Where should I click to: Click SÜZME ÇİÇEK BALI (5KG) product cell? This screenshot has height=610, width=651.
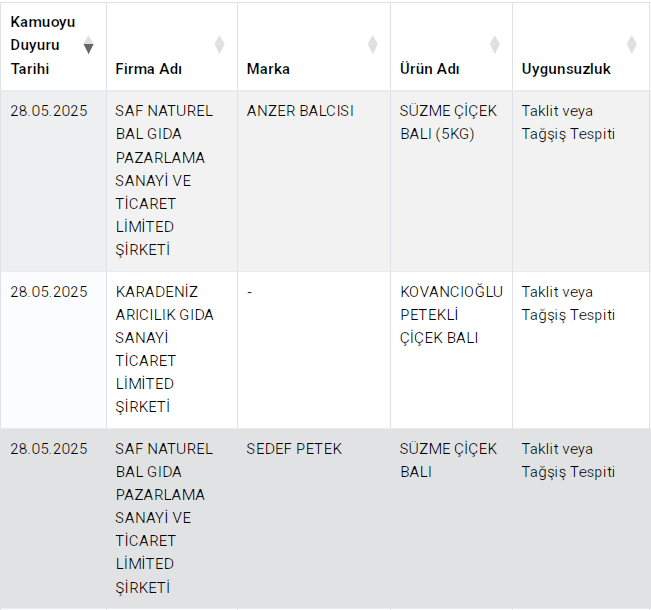pyautogui.click(x=448, y=122)
